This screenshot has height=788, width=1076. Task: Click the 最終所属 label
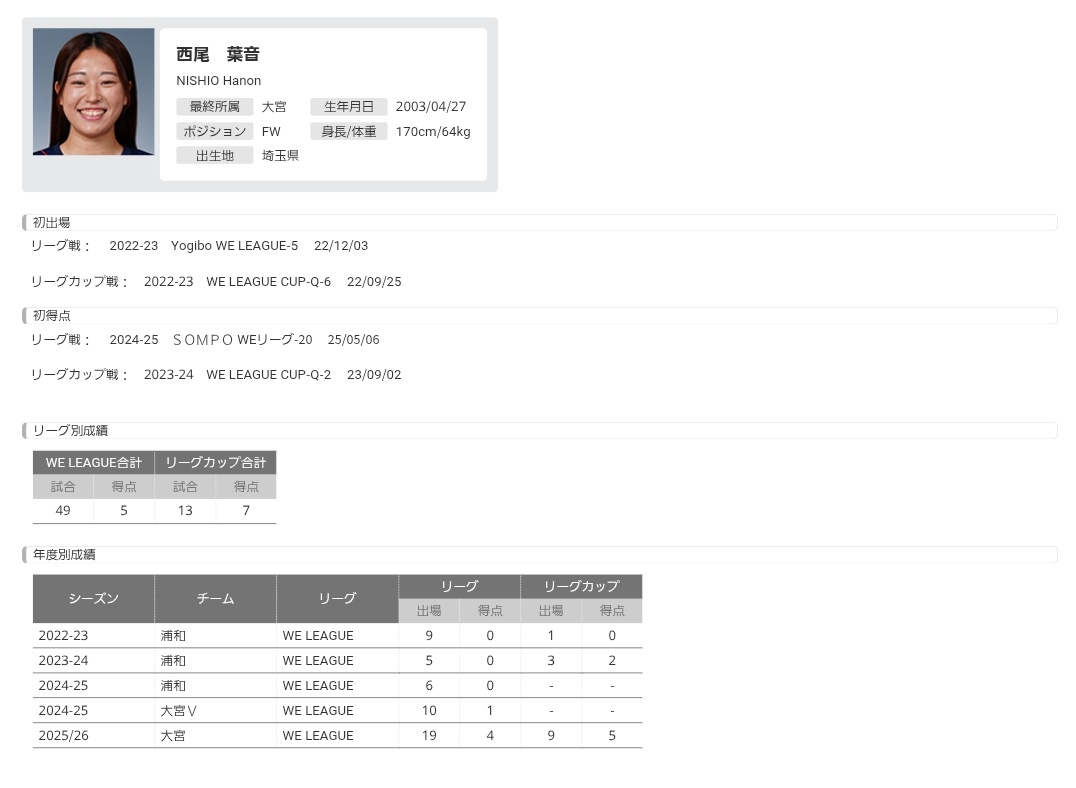(215, 106)
